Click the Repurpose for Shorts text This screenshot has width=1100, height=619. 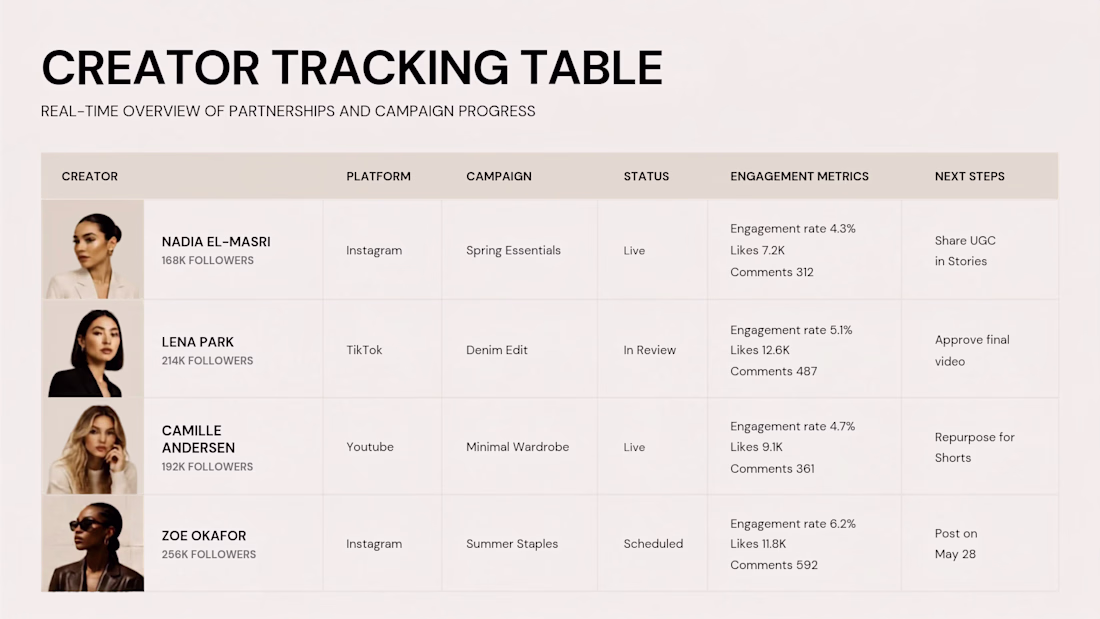[x=974, y=447]
